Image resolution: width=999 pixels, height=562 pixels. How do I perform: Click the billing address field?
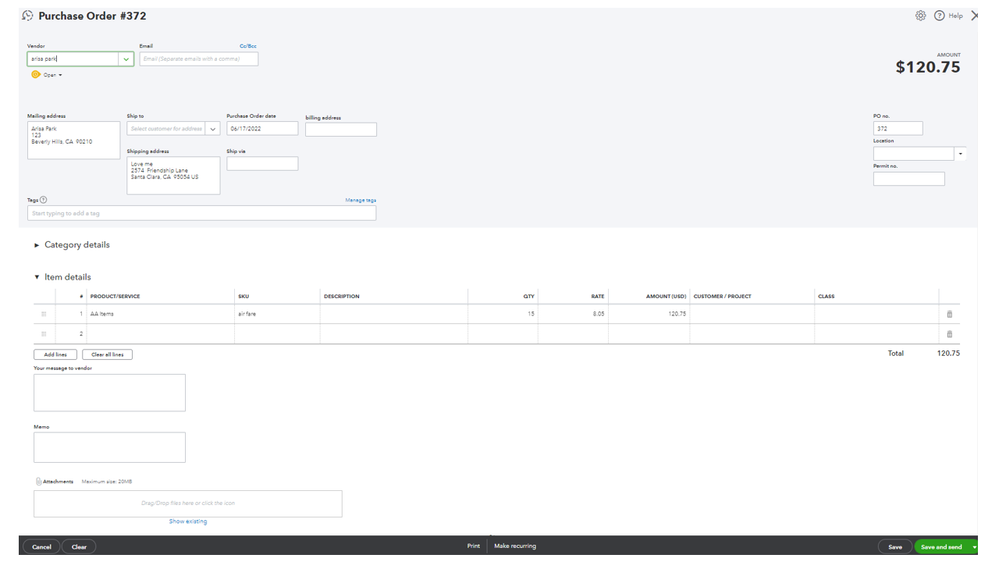coord(341,129)
